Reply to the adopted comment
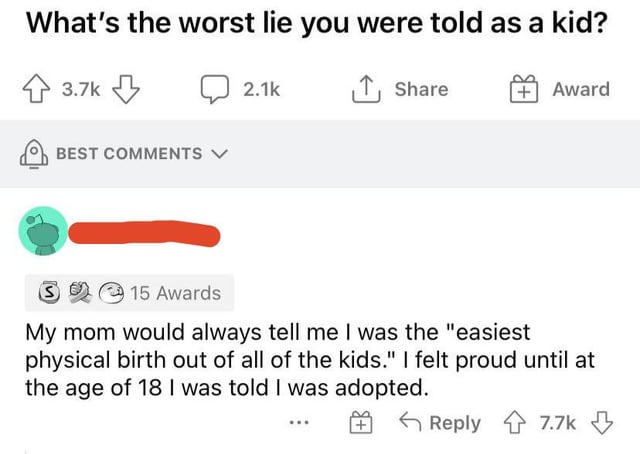This screenshot has height=454, width=640. click(x=441, y=423)
